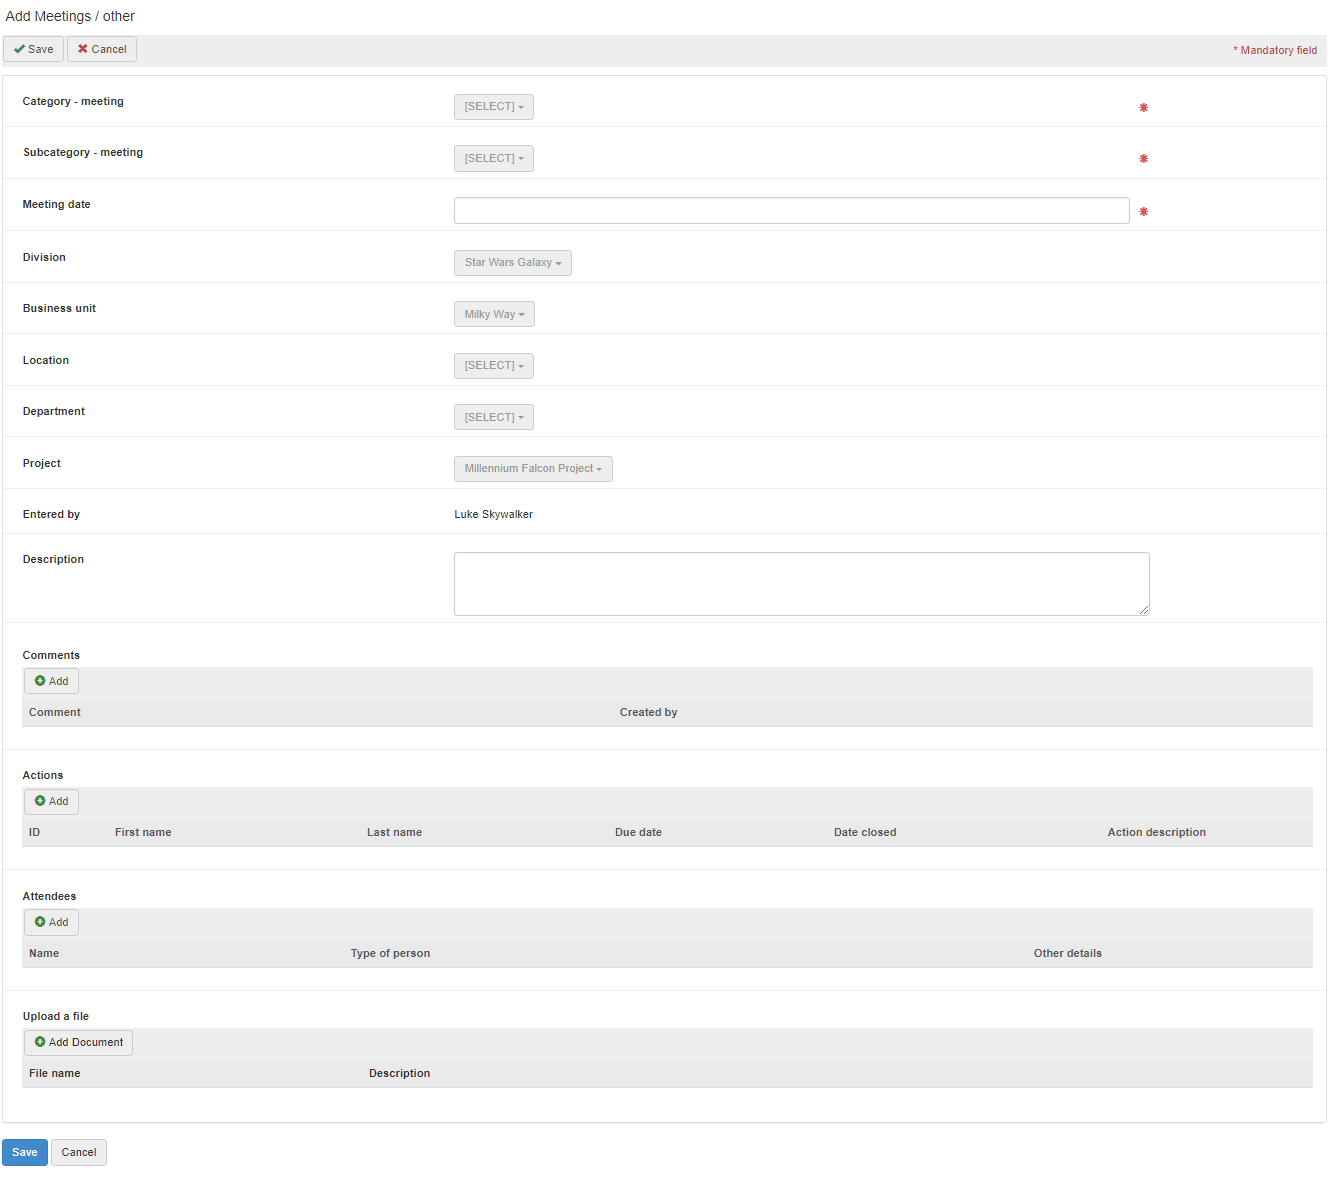
Task: Expand the Millennium Falcon Project dropdown
Action: tap(533, 469)
